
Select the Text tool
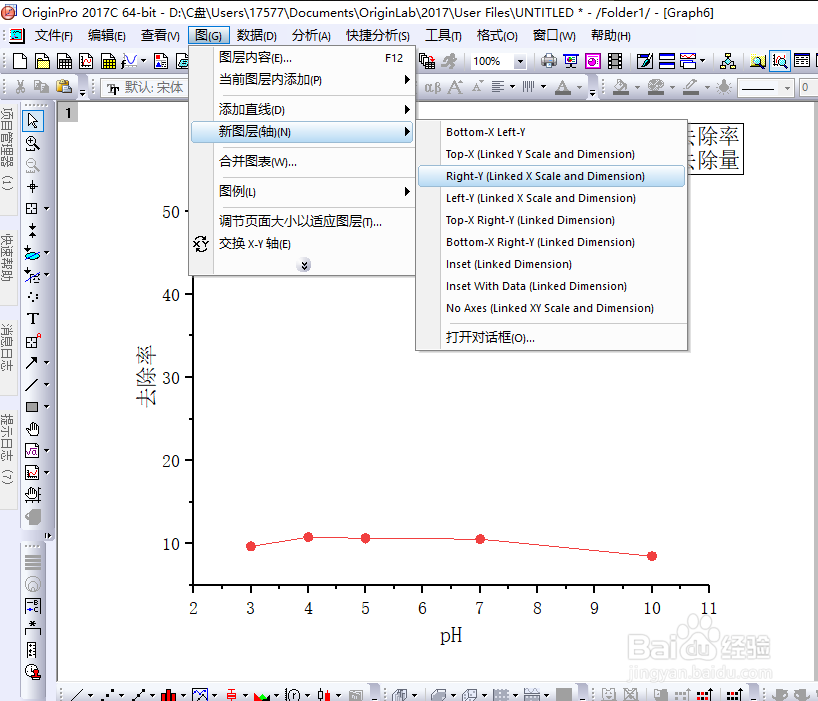tap(32, 318)
